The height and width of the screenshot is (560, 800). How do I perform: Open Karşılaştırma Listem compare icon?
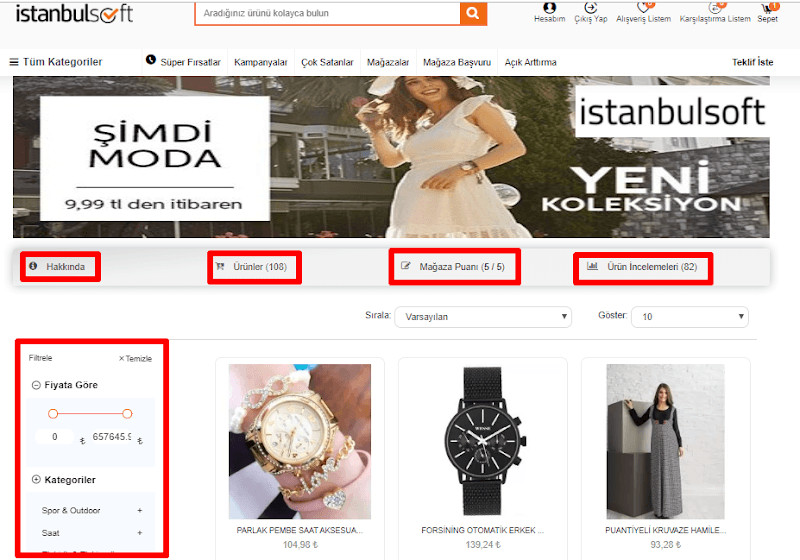click(715, 7)
